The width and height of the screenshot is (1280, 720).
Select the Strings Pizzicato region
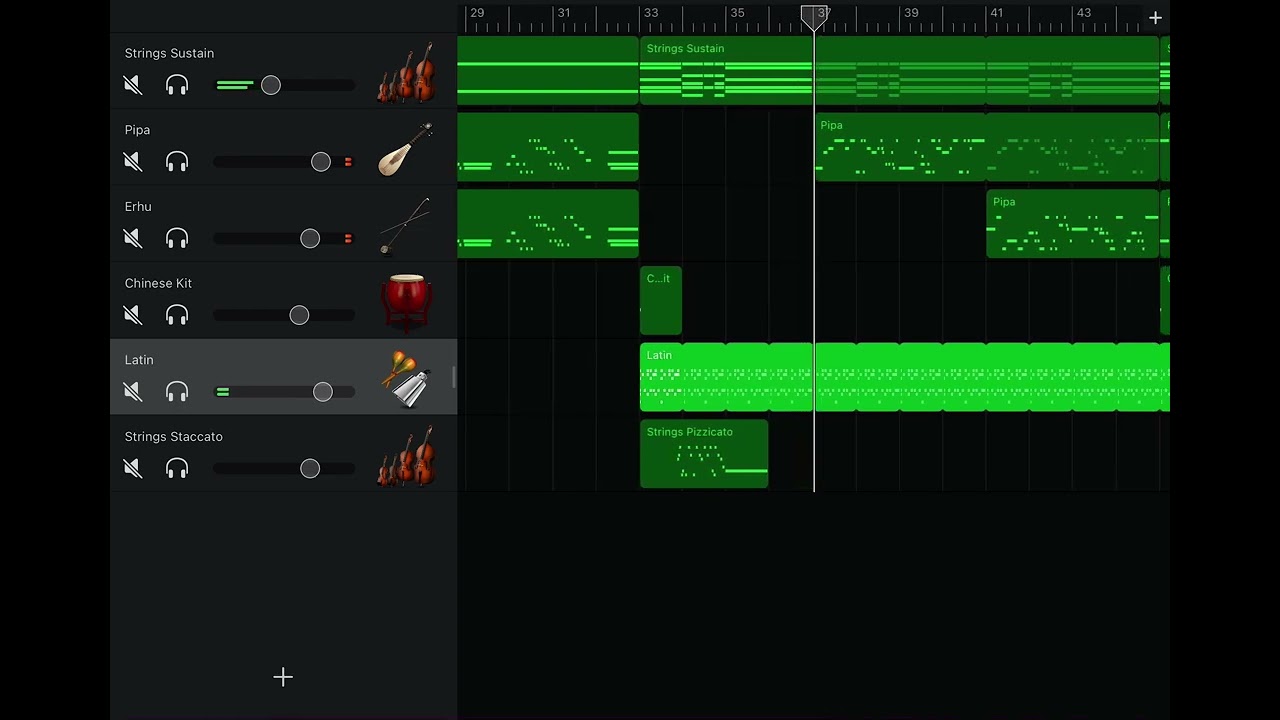pos(704,454)
